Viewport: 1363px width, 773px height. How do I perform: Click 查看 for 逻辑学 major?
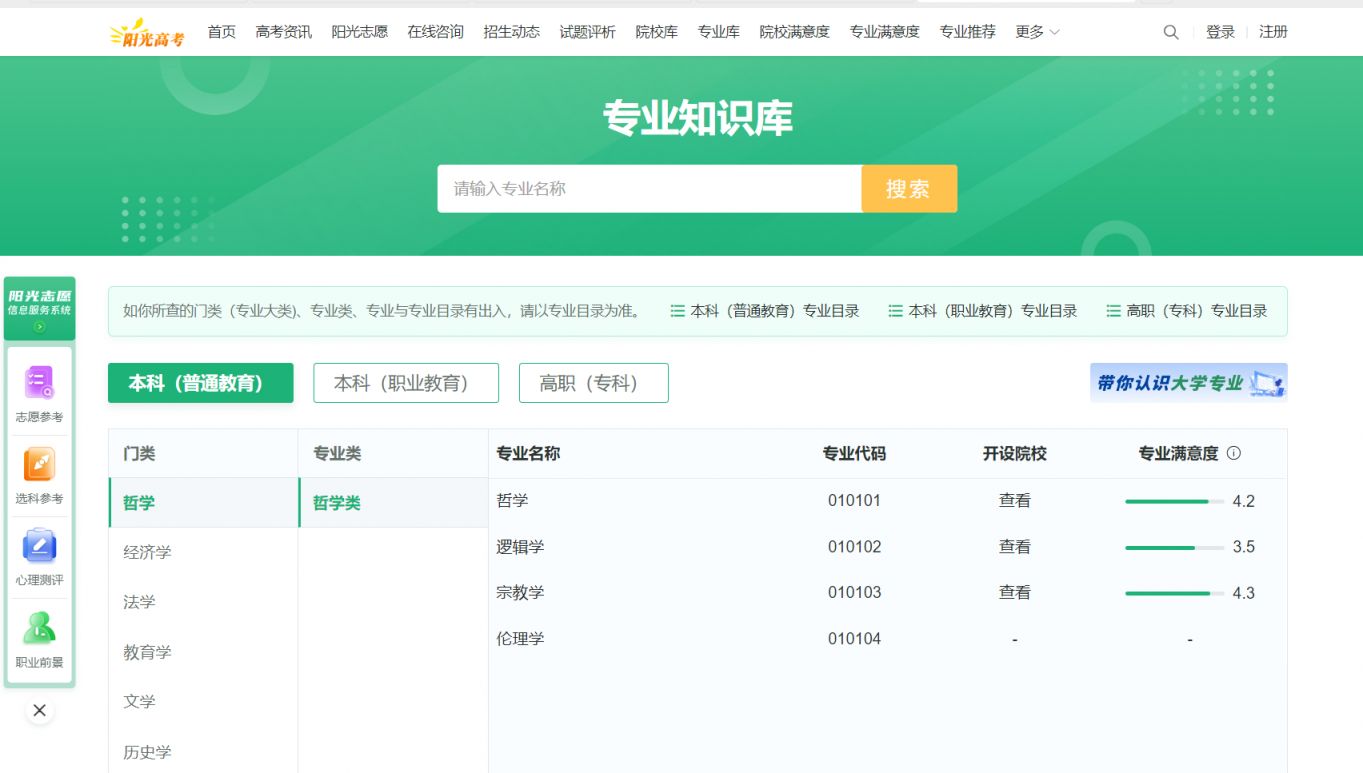[x=1014, y=547]
